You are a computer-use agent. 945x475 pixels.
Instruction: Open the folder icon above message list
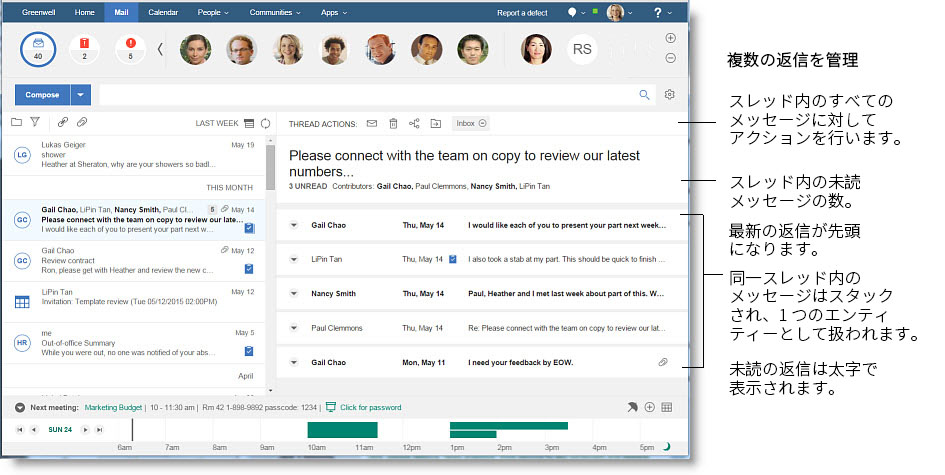click(x=16, y=122)
